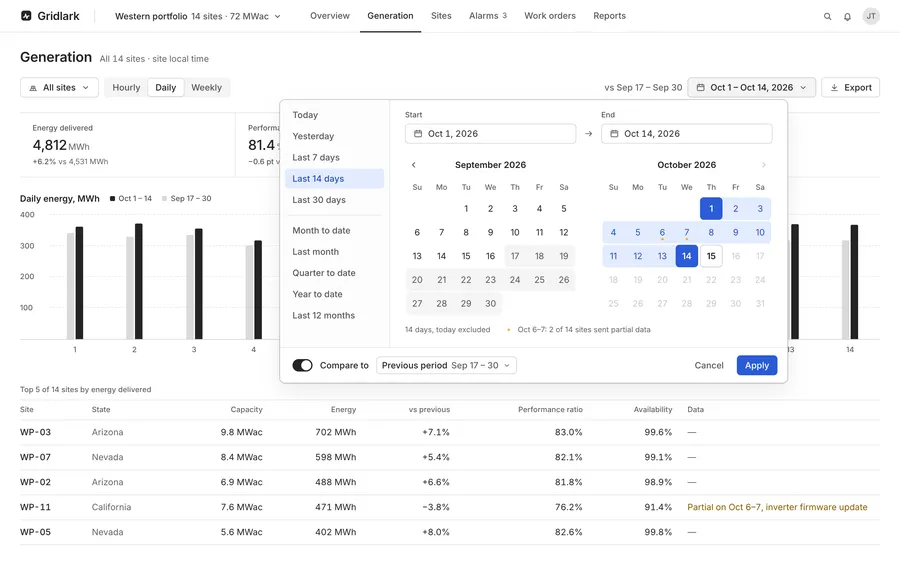This screenshot has width=900, height=562.
Task: Switch to the Overview tab
Action: 329,16
